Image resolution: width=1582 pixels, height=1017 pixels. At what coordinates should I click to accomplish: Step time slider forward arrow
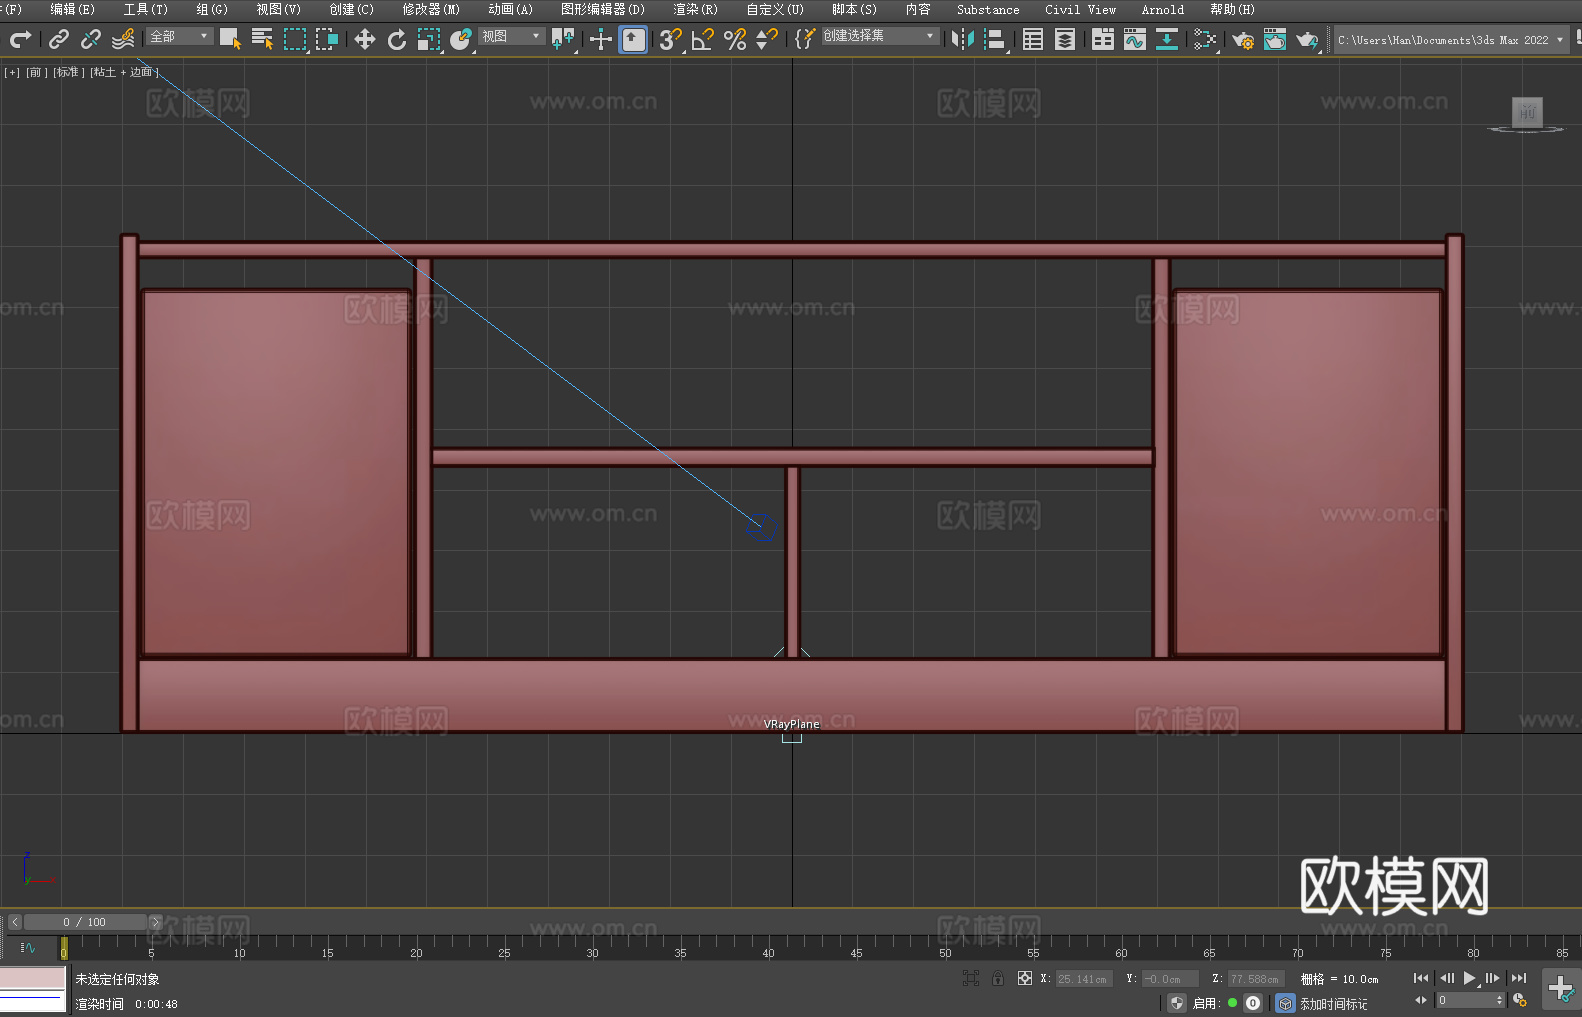[155, 922]
